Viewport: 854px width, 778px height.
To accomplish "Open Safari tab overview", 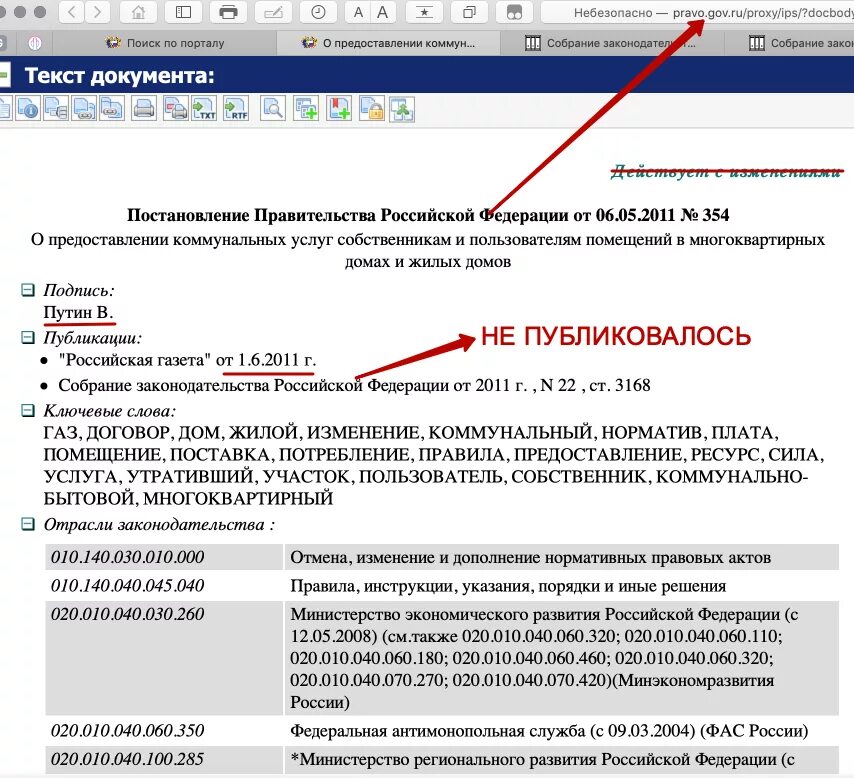I will pos(469,14).
